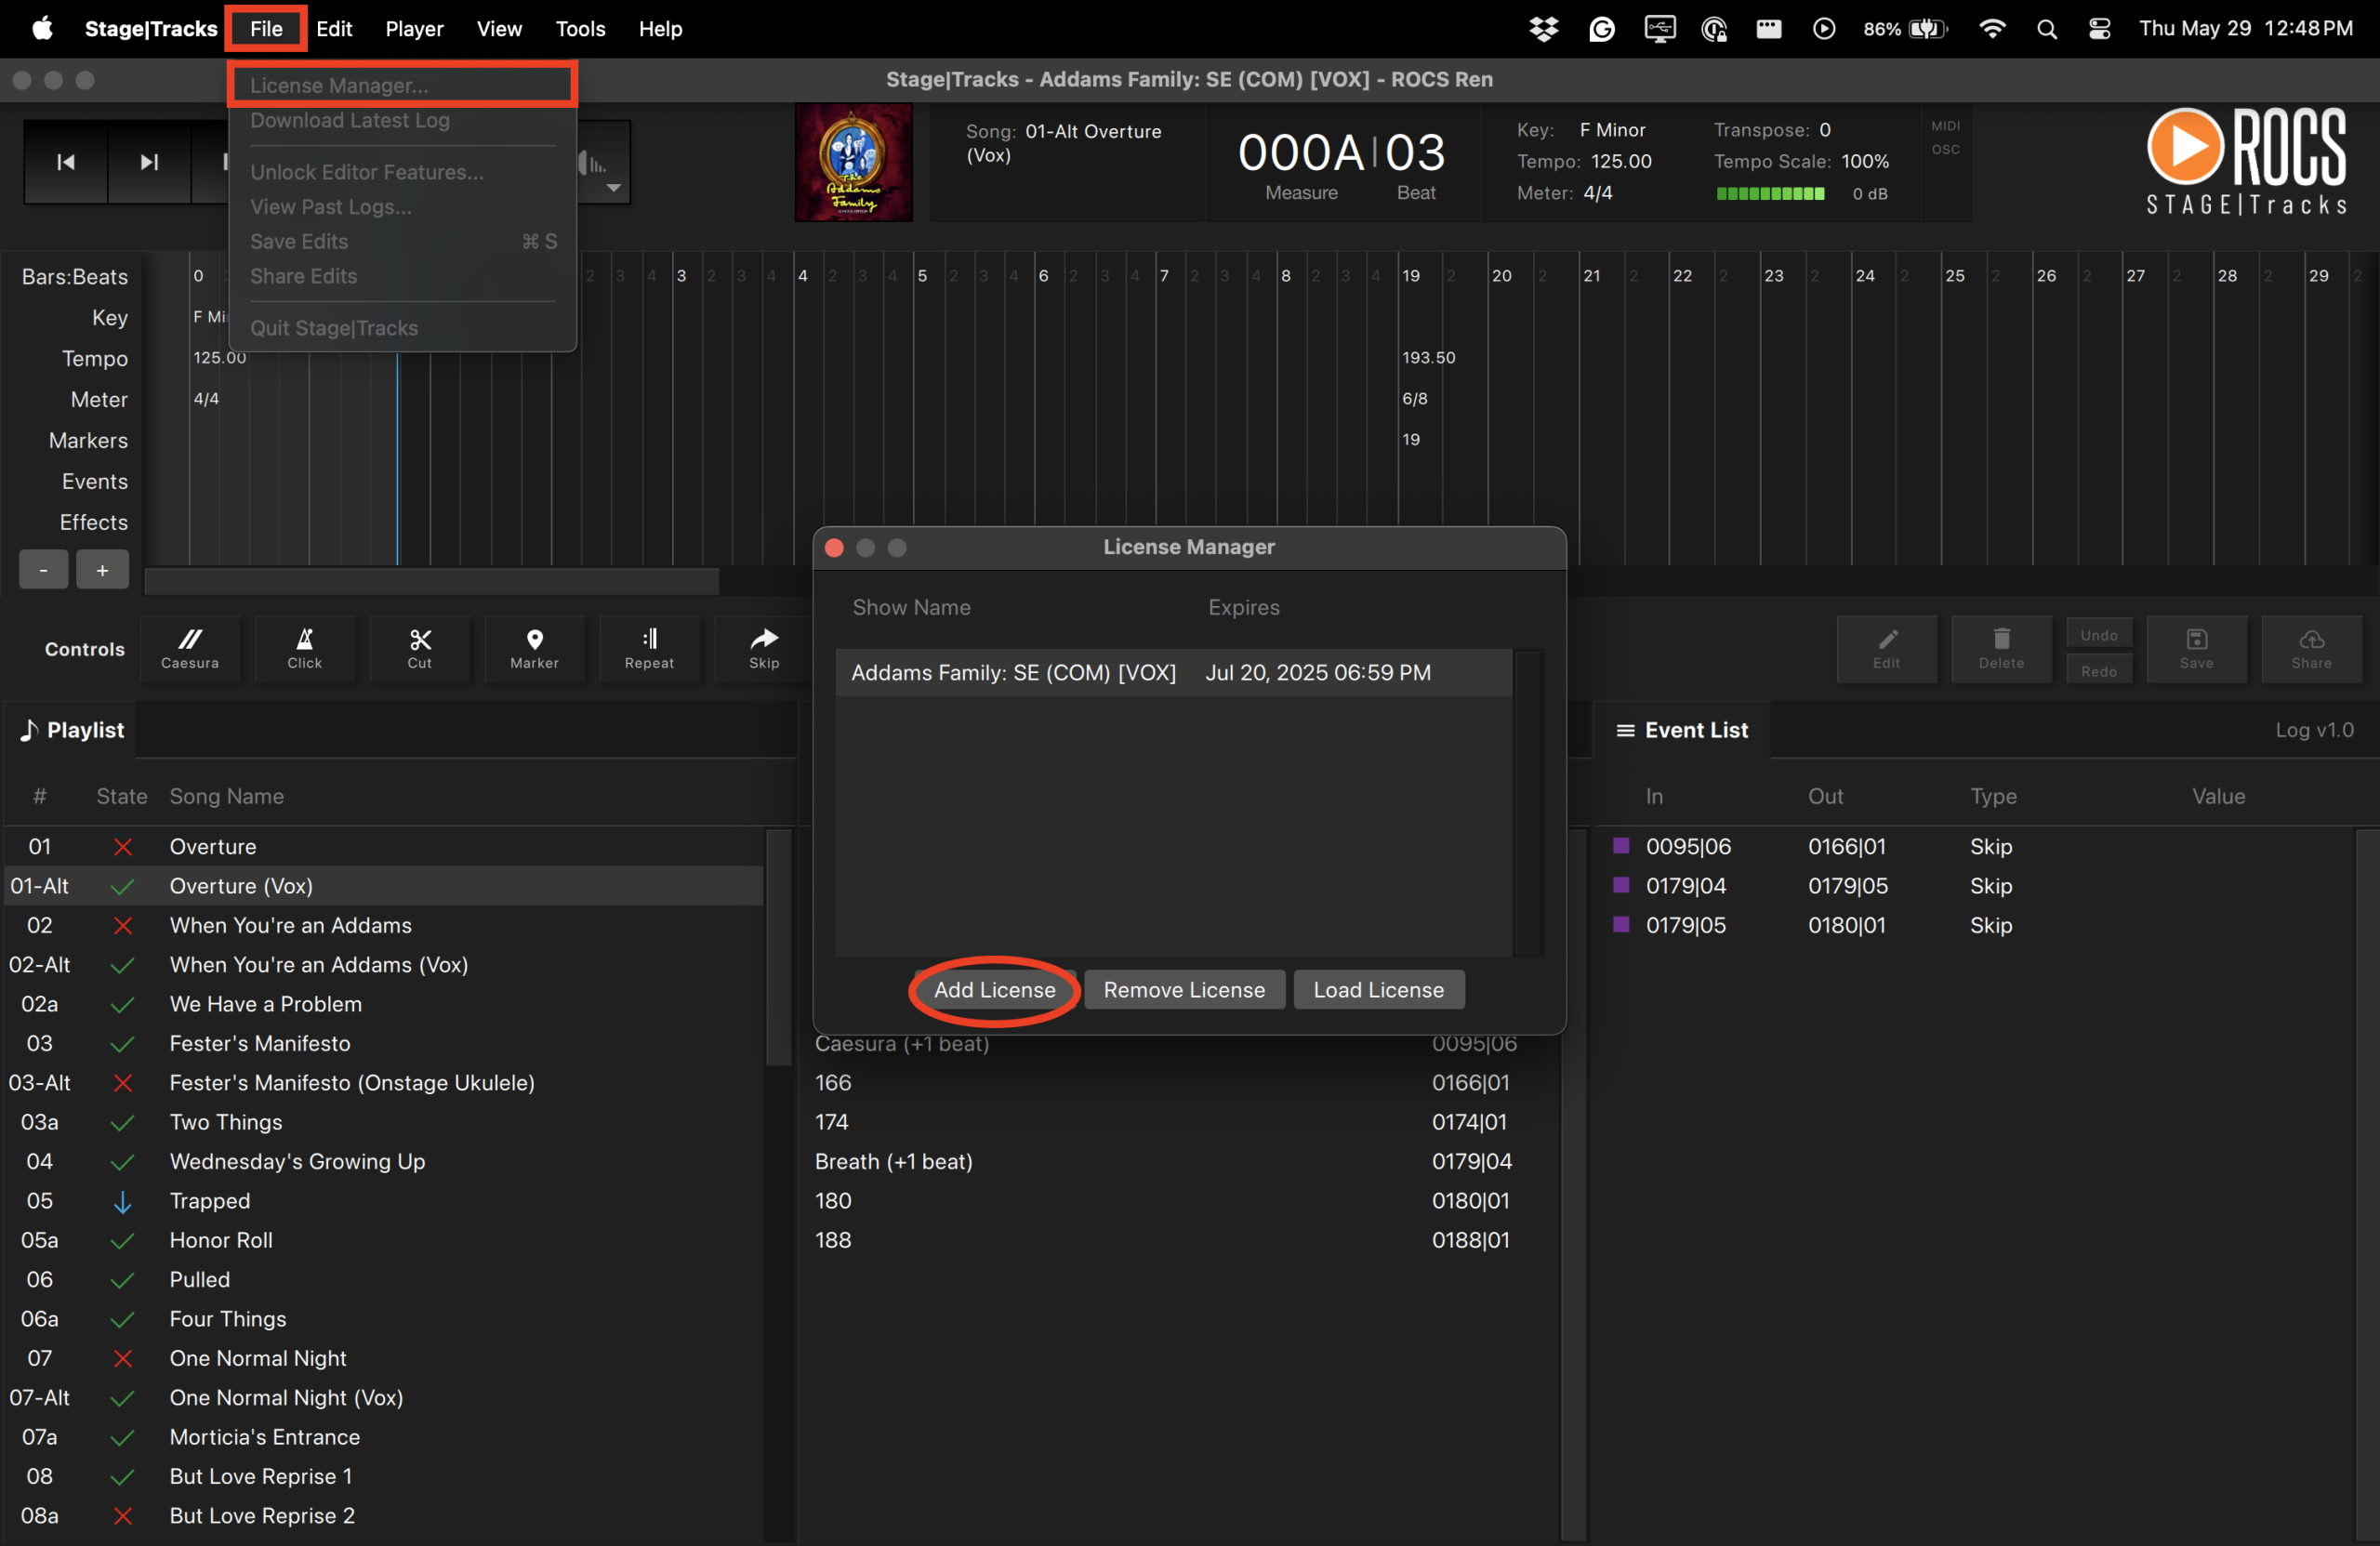Open the Apple menu
Viewport: 2380px width, 1546px height.
[x=42, y=28]
